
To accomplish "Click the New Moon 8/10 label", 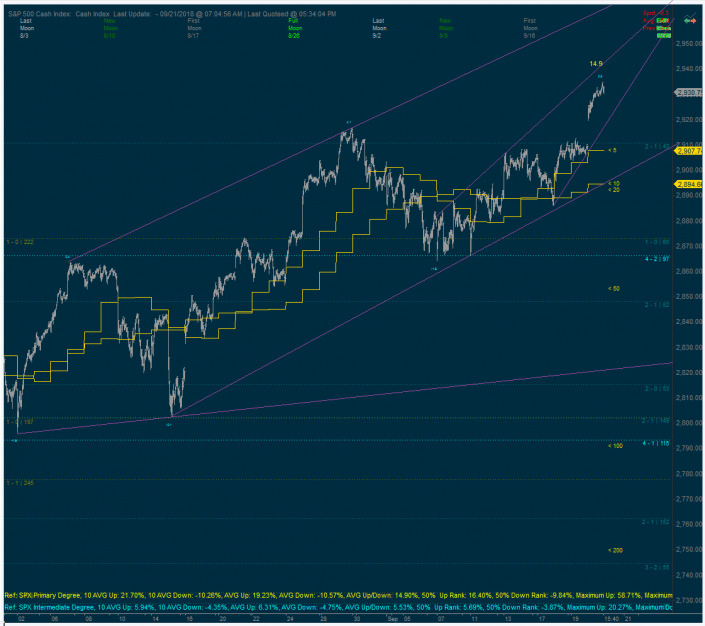I will click(110, 28).
